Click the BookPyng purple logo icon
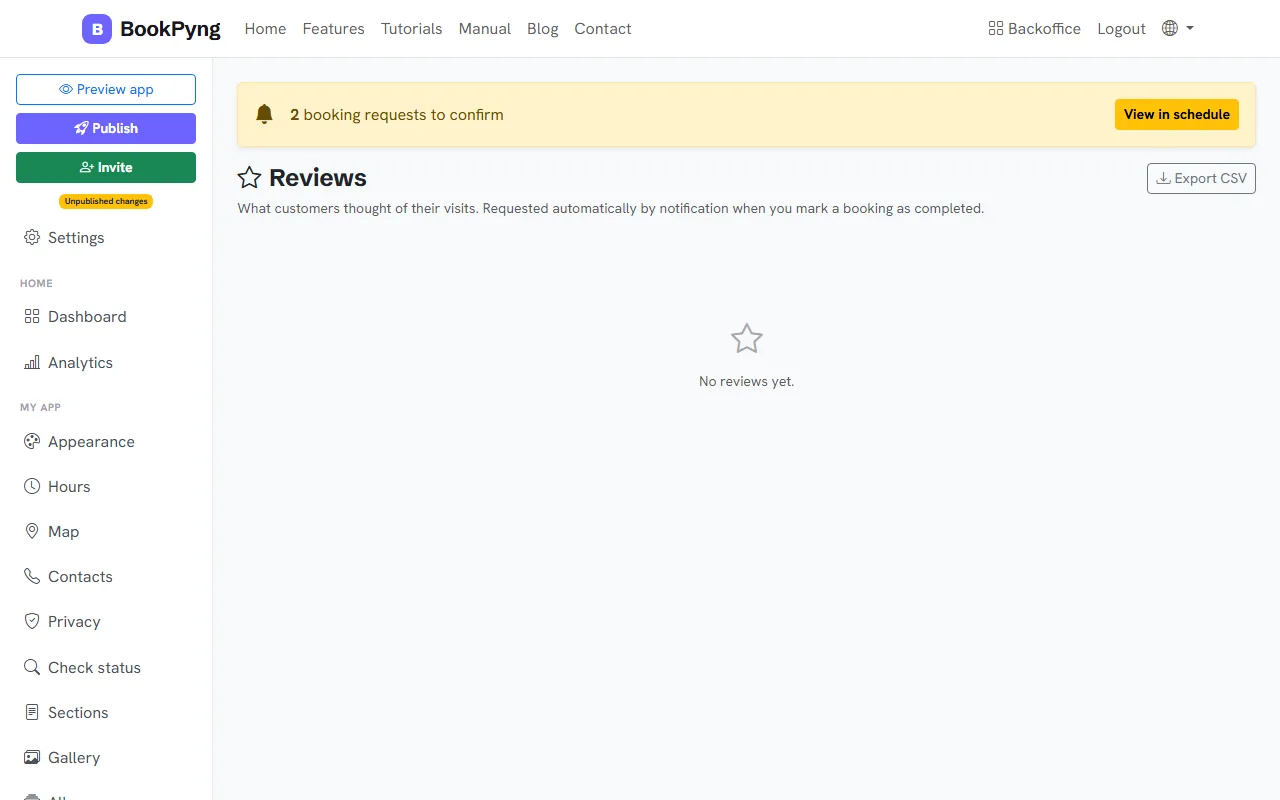This screenshot has width=1280, height=800. (x=97, y=29)
